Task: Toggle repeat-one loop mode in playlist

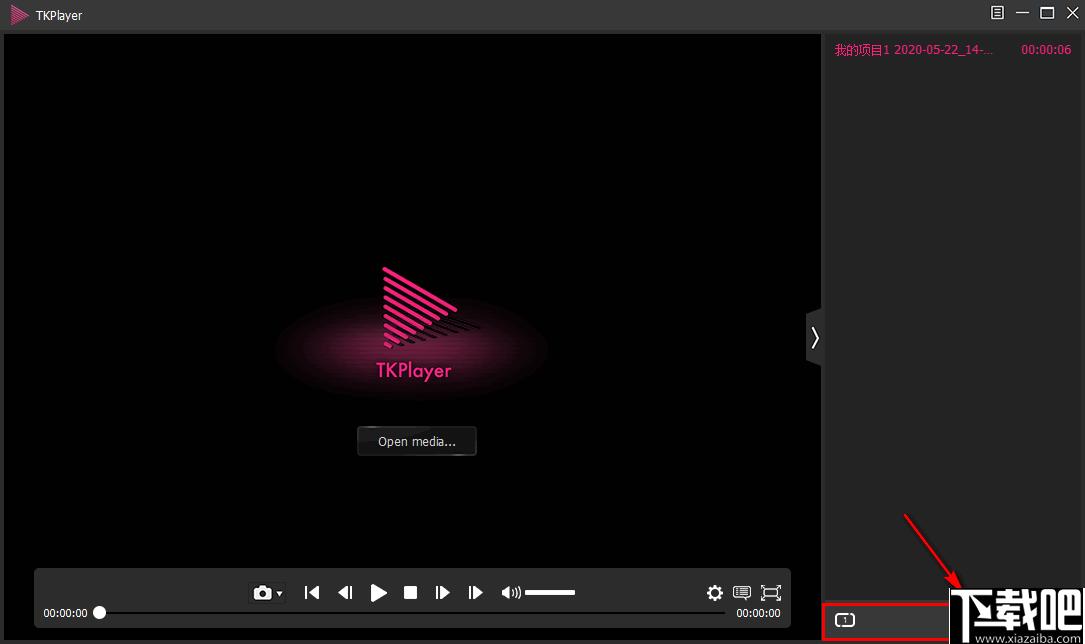Action: click(845, 620)
